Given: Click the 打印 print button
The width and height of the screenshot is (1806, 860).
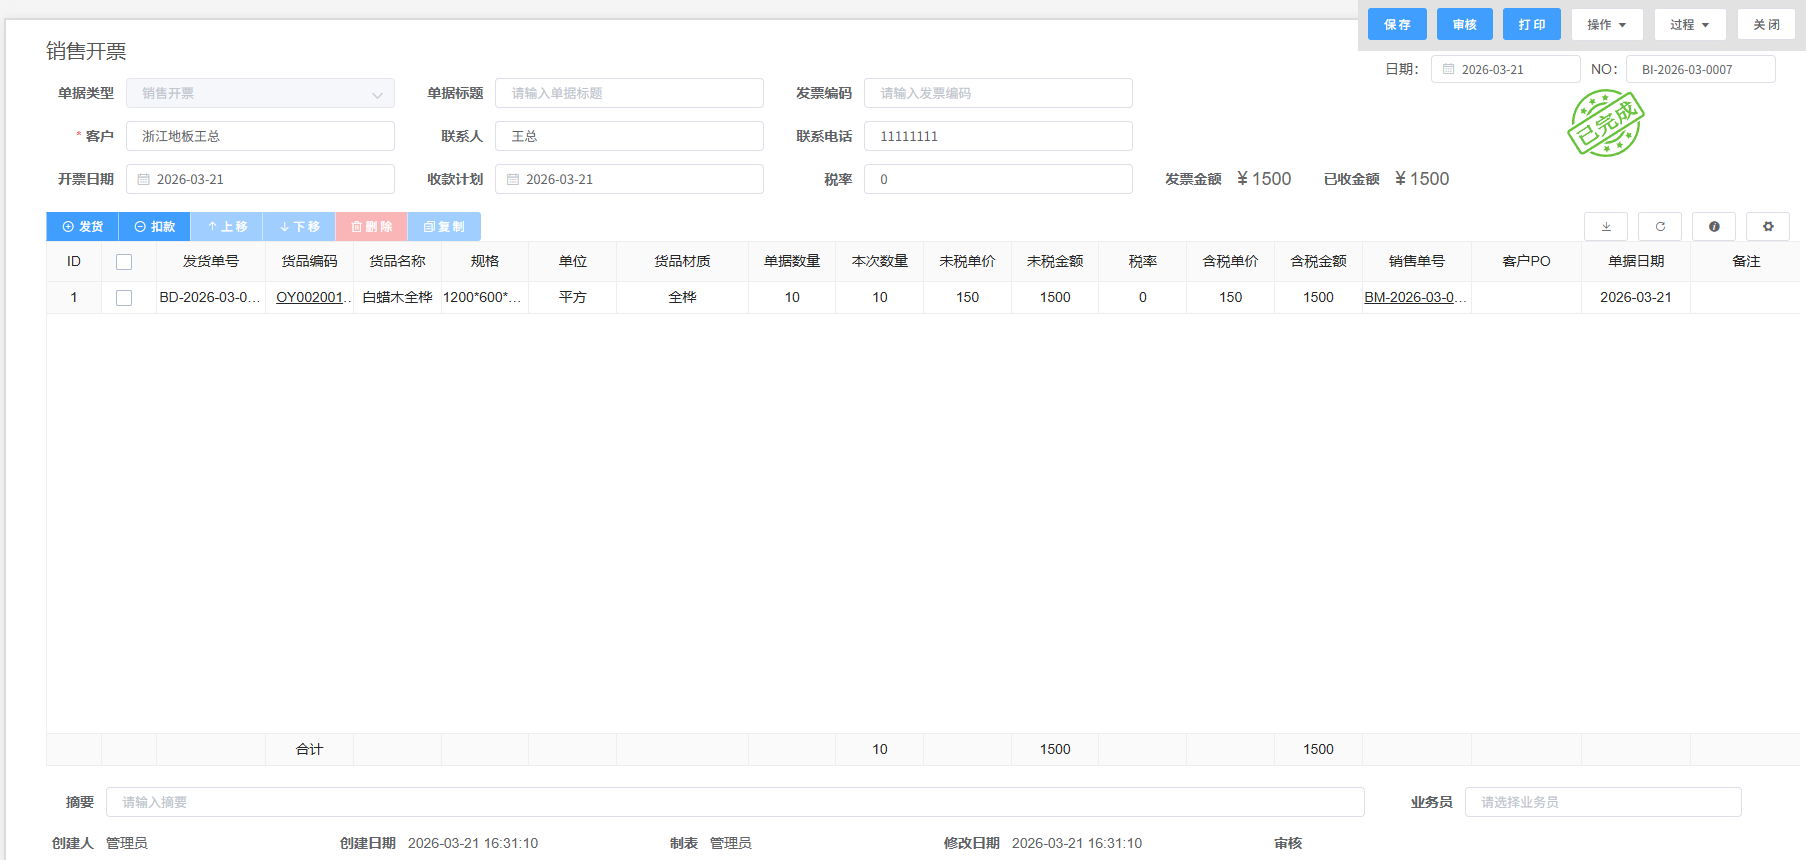Looking at the screenshot, I should click(x=1531, y=25).
